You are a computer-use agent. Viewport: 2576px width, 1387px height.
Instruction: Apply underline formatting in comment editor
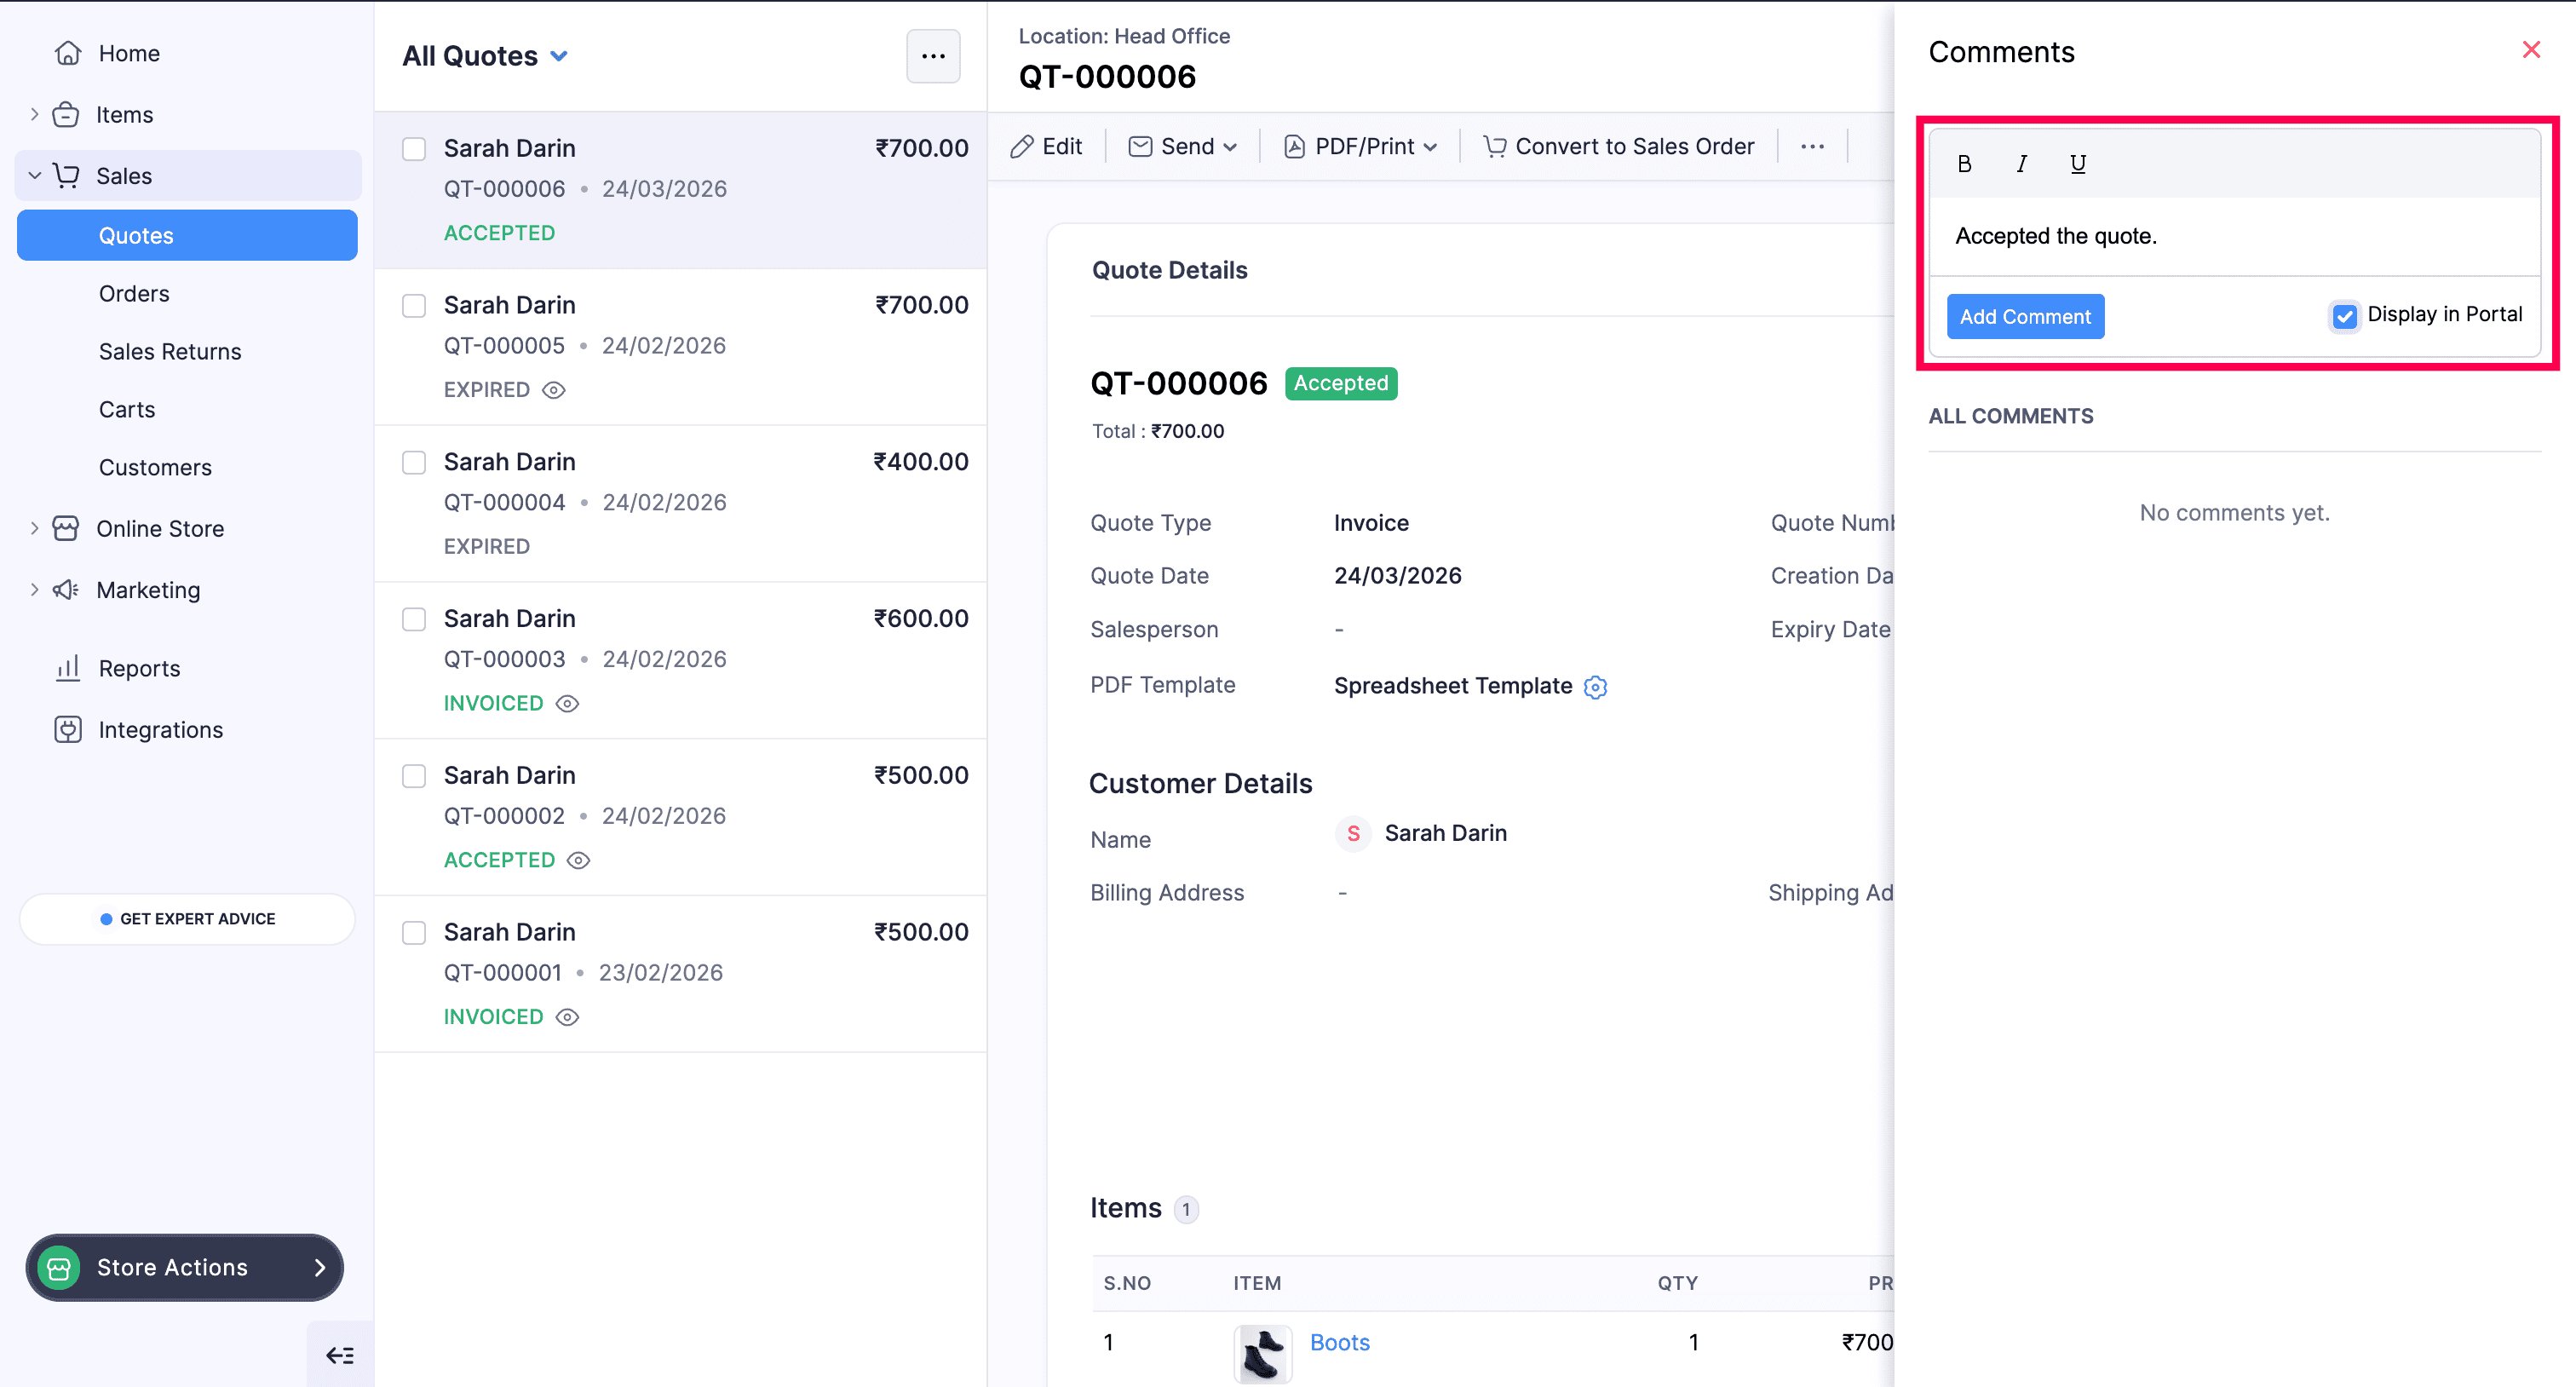[2077, 164]
